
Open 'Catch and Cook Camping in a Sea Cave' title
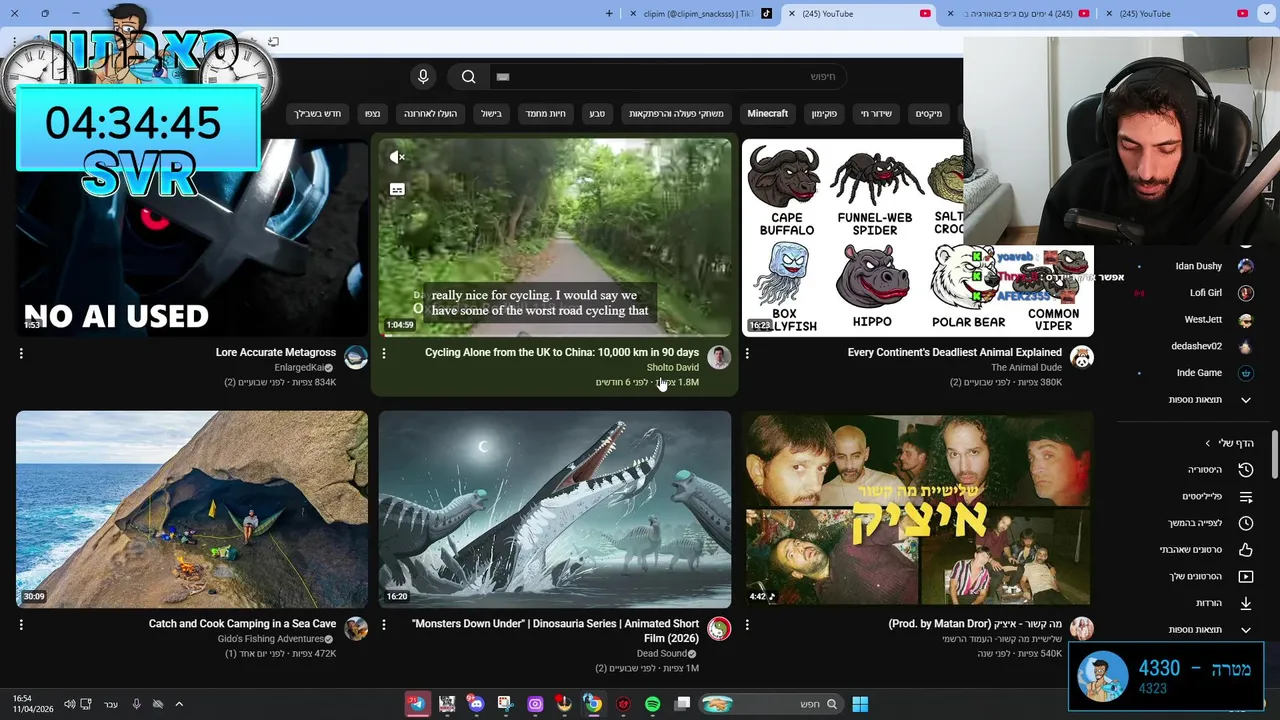point(242,623)
